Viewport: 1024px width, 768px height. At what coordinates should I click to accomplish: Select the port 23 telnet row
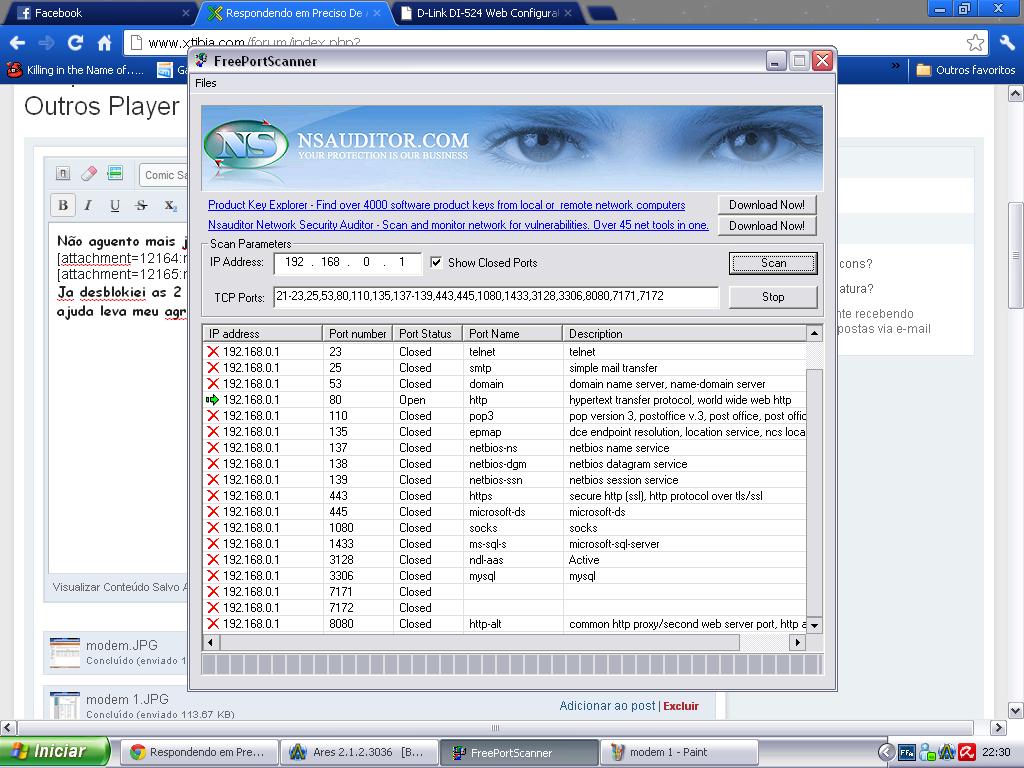pos(505,351)
